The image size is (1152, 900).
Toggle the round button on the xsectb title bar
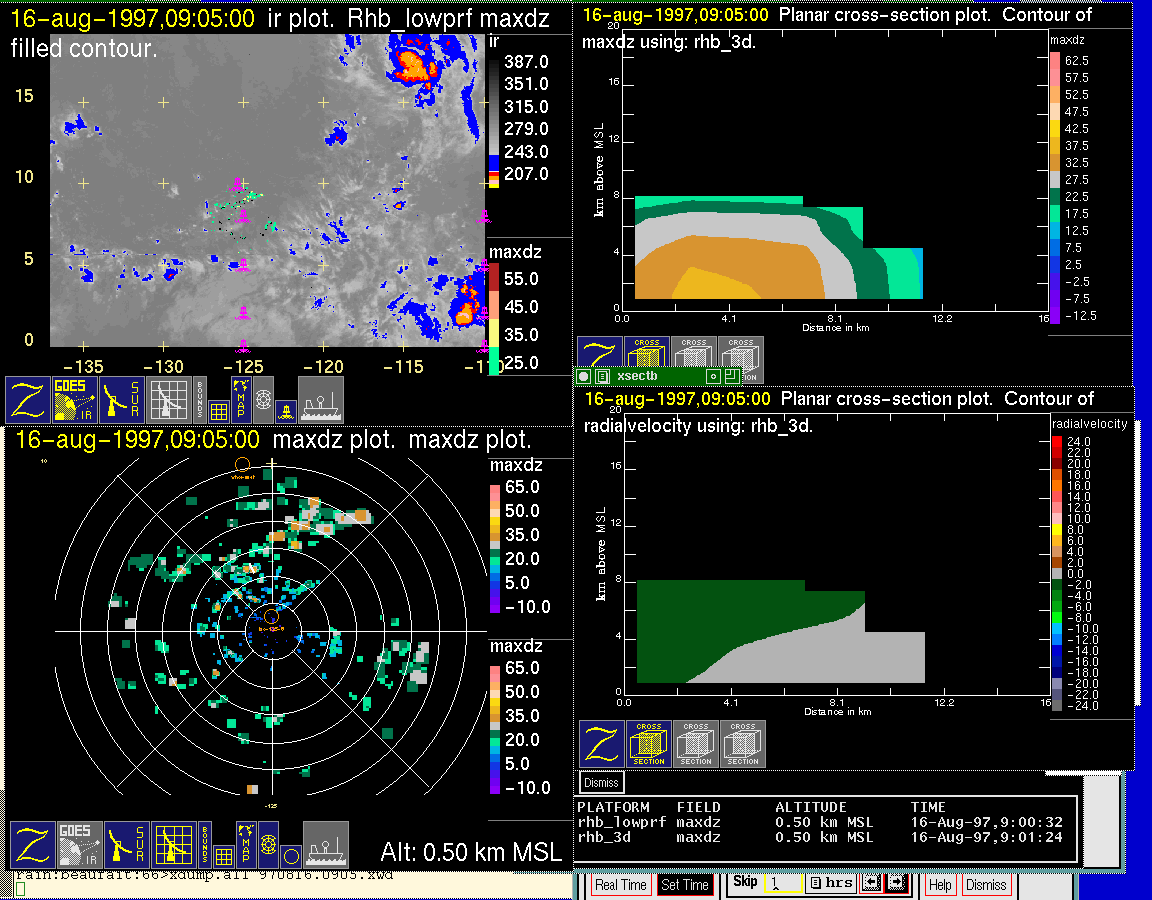[x=584, y=377]
